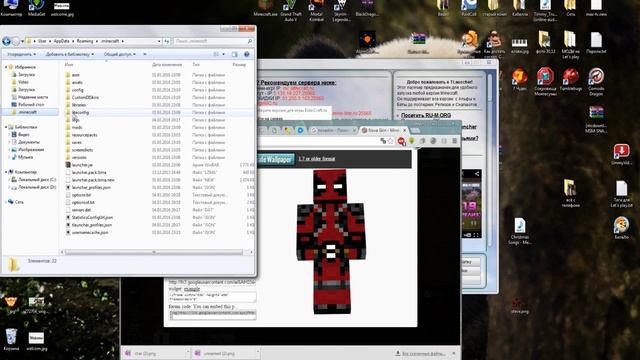Open the MediaGet desktop icon
640x360 pixels.
pyautogui.click(x=36, y=8)
